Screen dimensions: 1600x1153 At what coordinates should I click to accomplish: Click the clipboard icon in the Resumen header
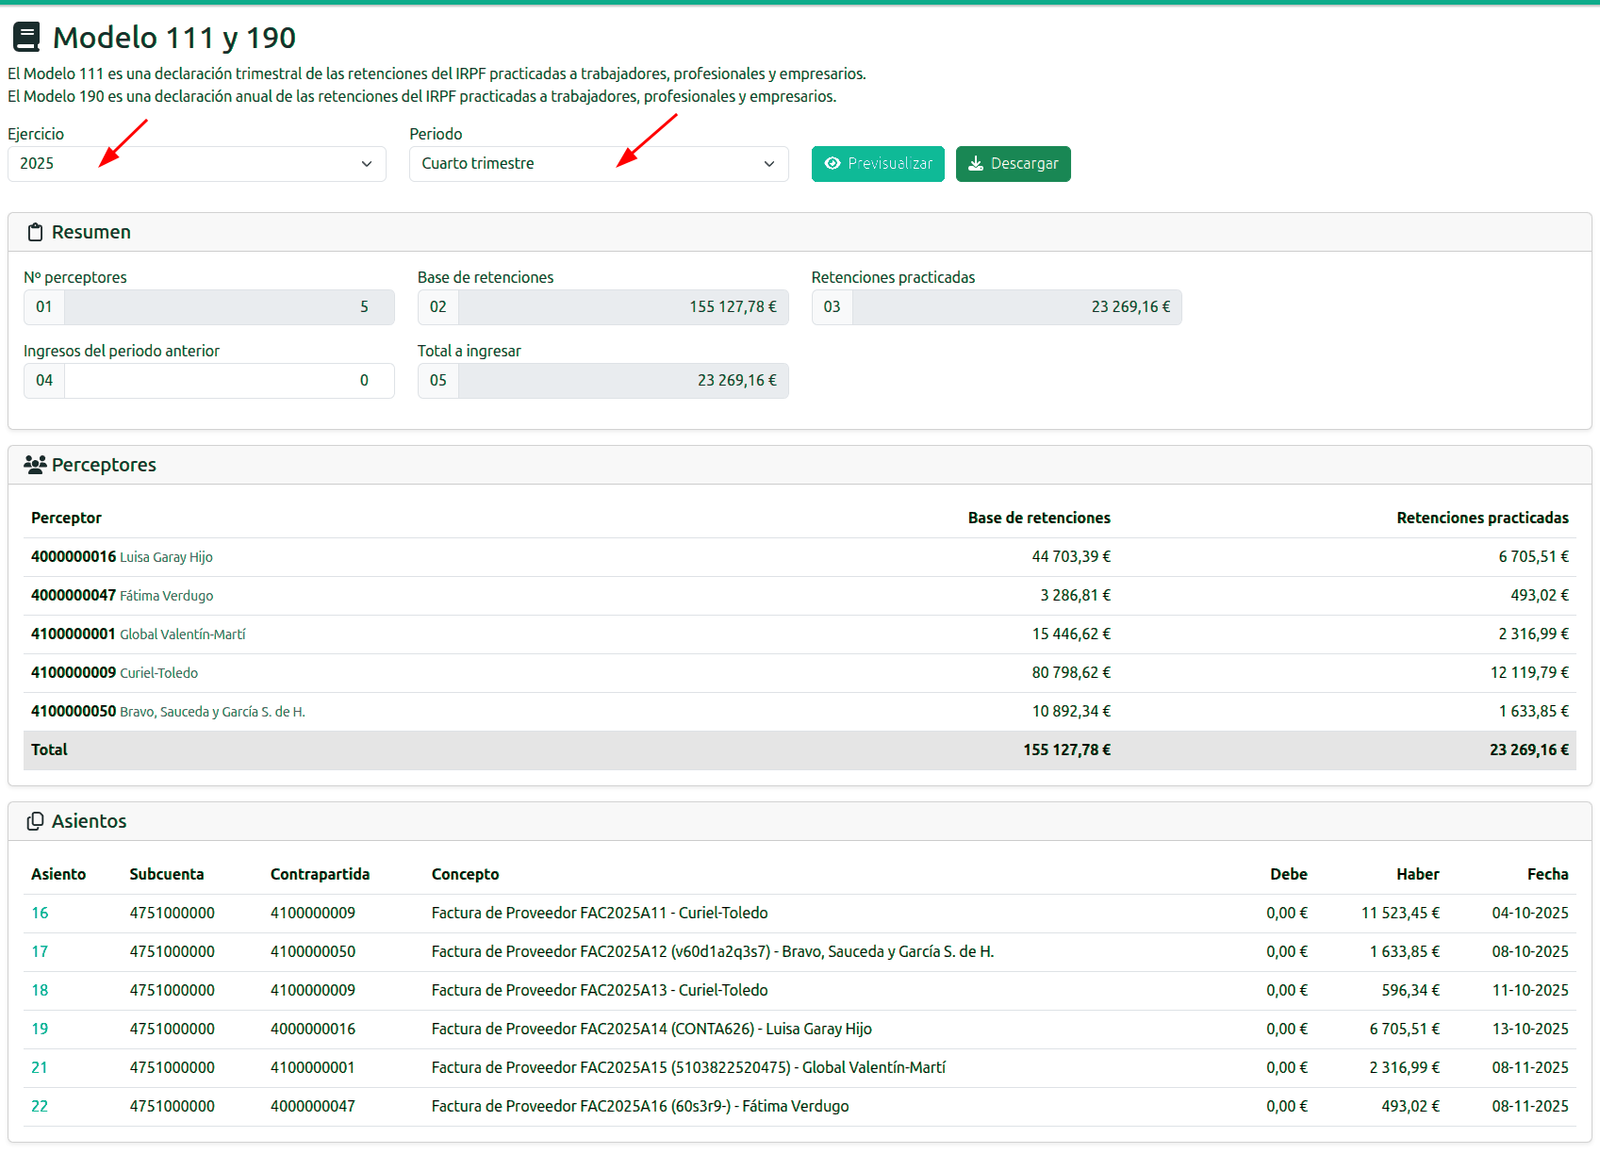[35, 232]
